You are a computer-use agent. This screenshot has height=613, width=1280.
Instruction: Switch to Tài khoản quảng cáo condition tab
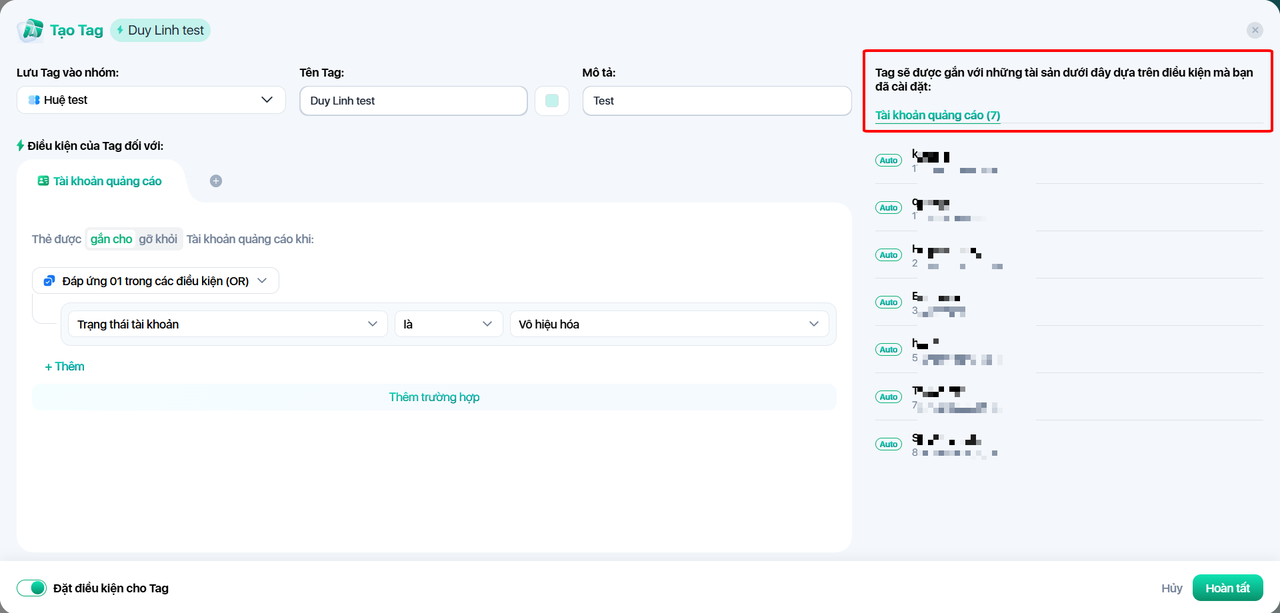pyautogui.click(x=100, y=181)
